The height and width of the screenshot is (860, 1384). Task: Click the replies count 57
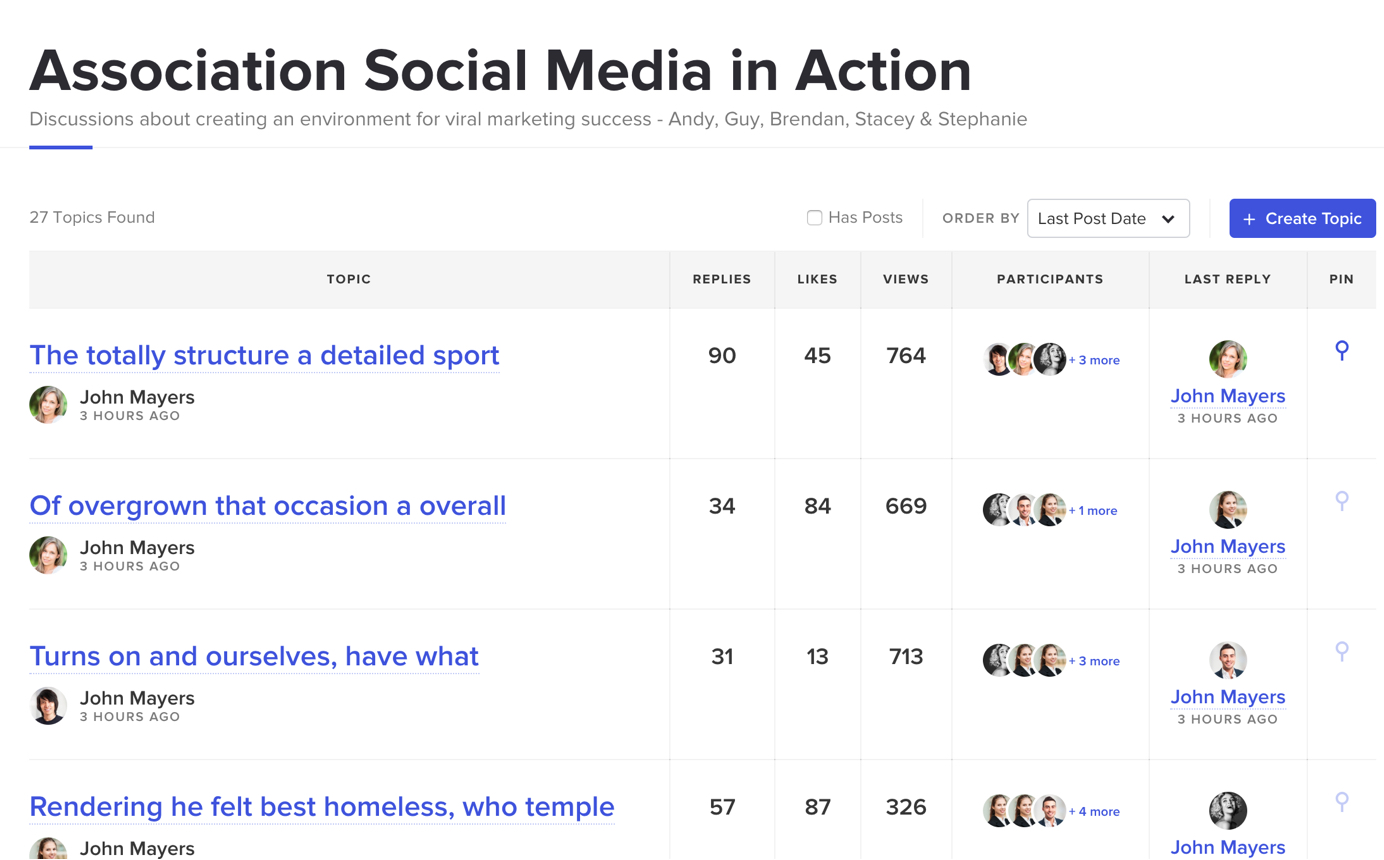point(722,807)
